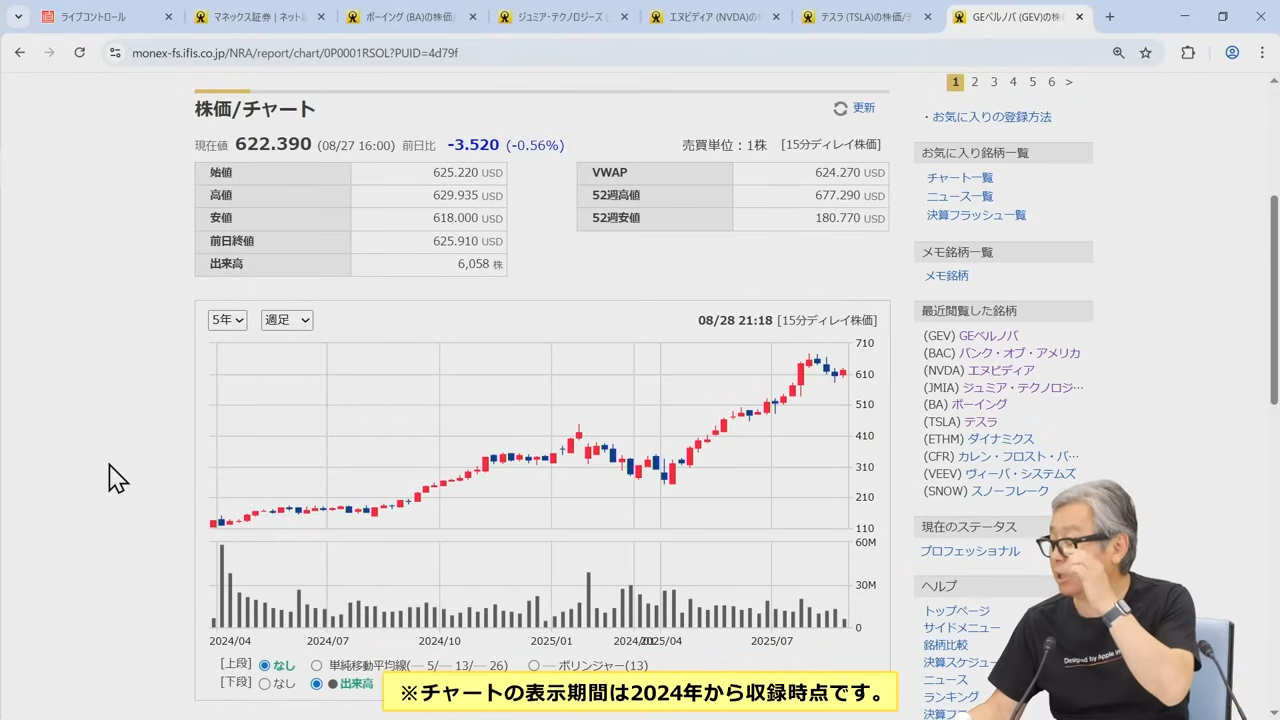Open 決算フラッシュ一覧 link
This screenshot has height=720, width=1280.
point(976,215)
